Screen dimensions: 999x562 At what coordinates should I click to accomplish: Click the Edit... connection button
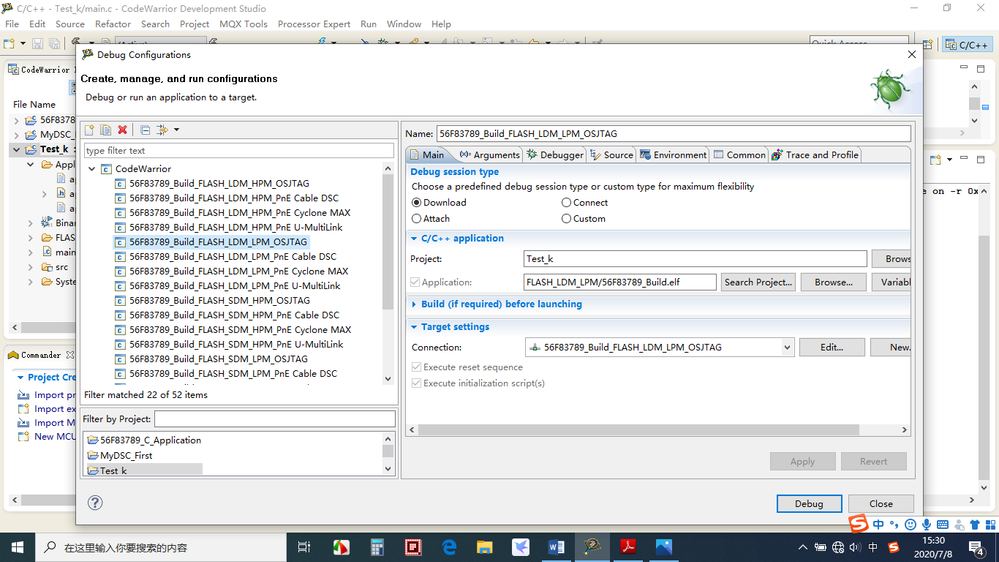[831, 347]
